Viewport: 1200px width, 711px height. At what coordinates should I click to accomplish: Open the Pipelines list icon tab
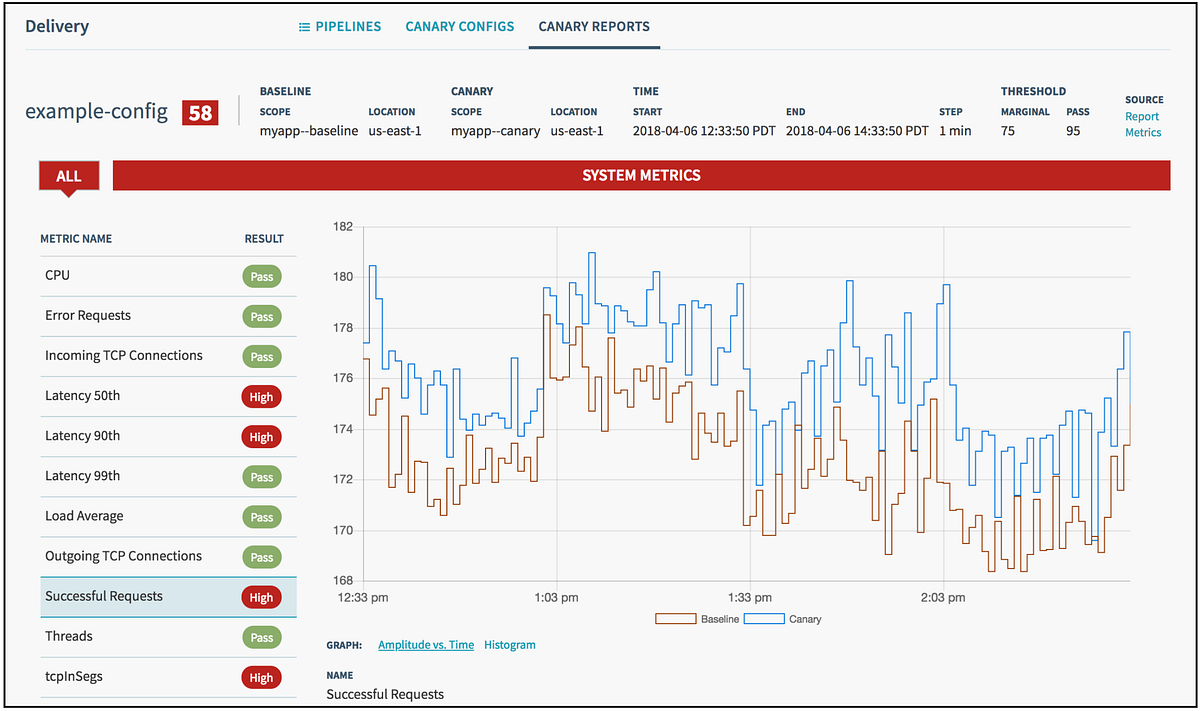[x=340, y=27]
